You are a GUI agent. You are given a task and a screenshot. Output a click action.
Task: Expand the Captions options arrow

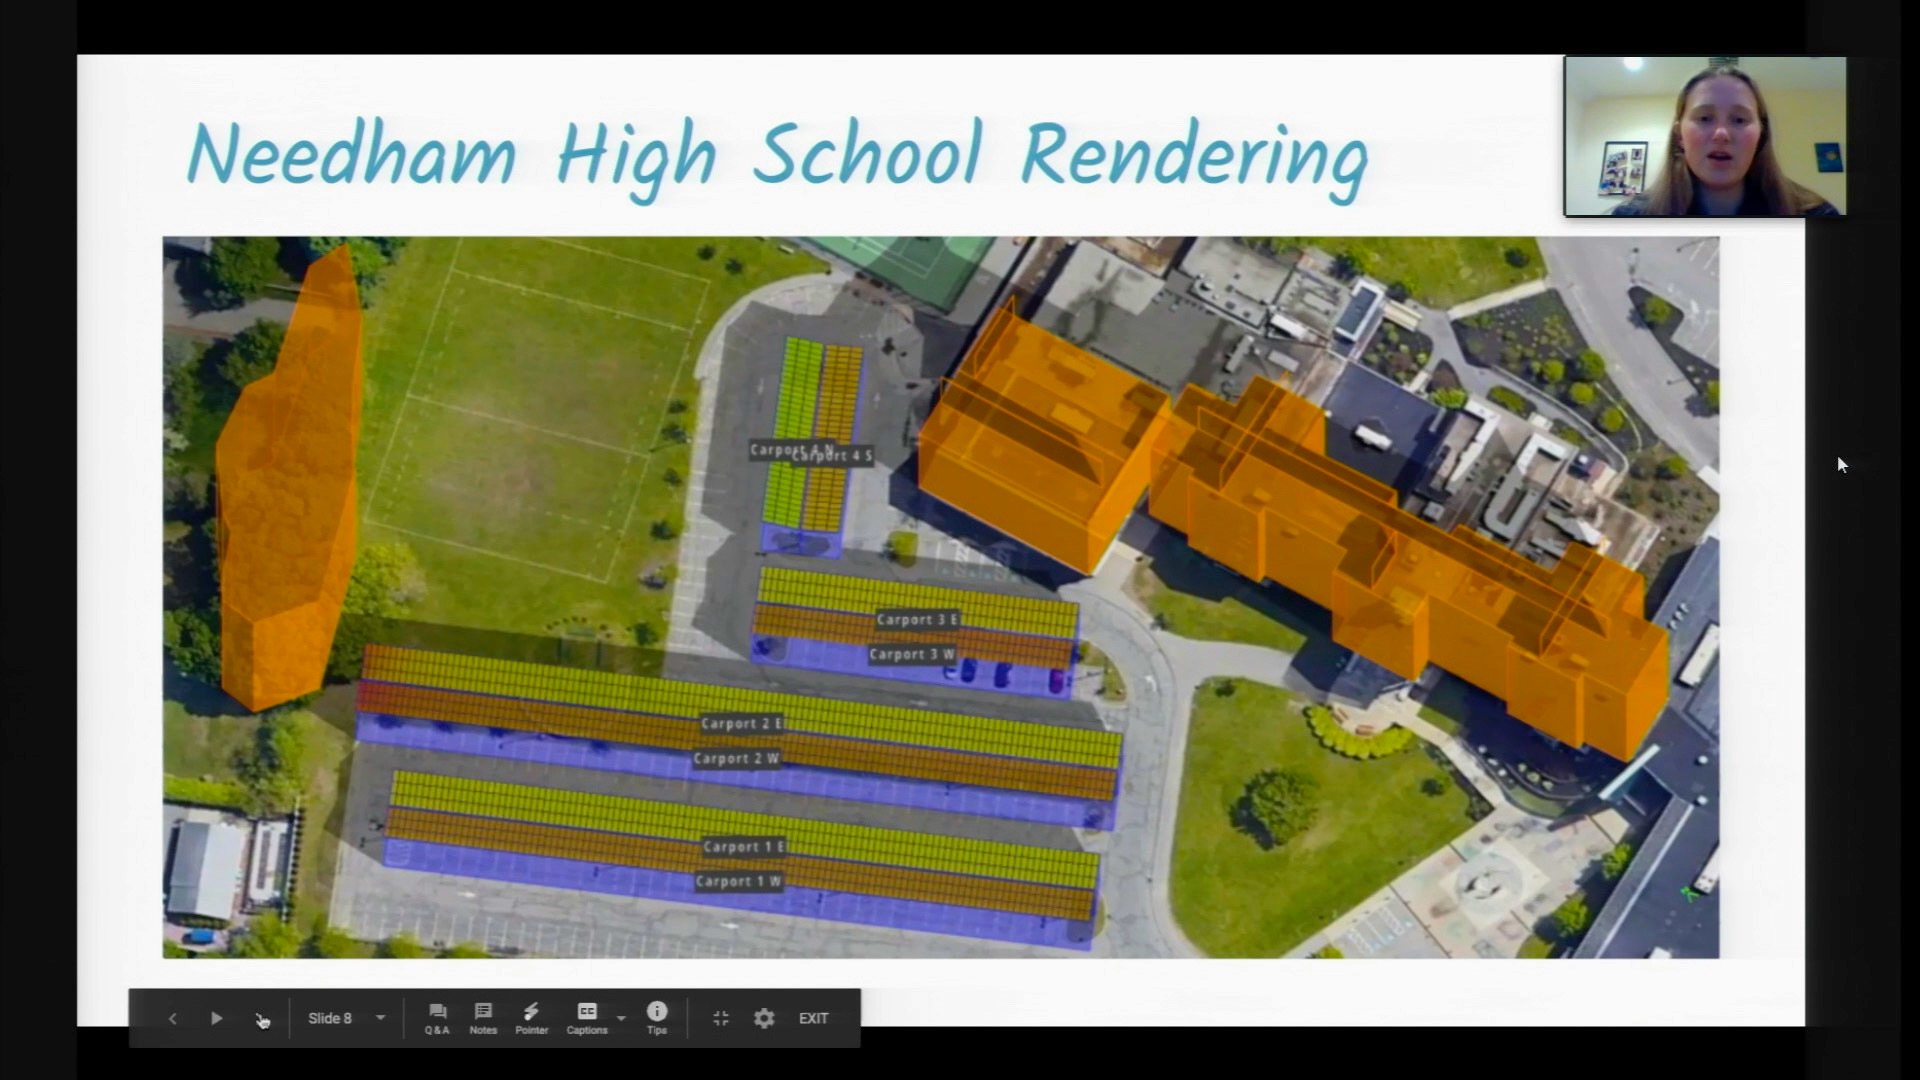(x=620, y=1018)
